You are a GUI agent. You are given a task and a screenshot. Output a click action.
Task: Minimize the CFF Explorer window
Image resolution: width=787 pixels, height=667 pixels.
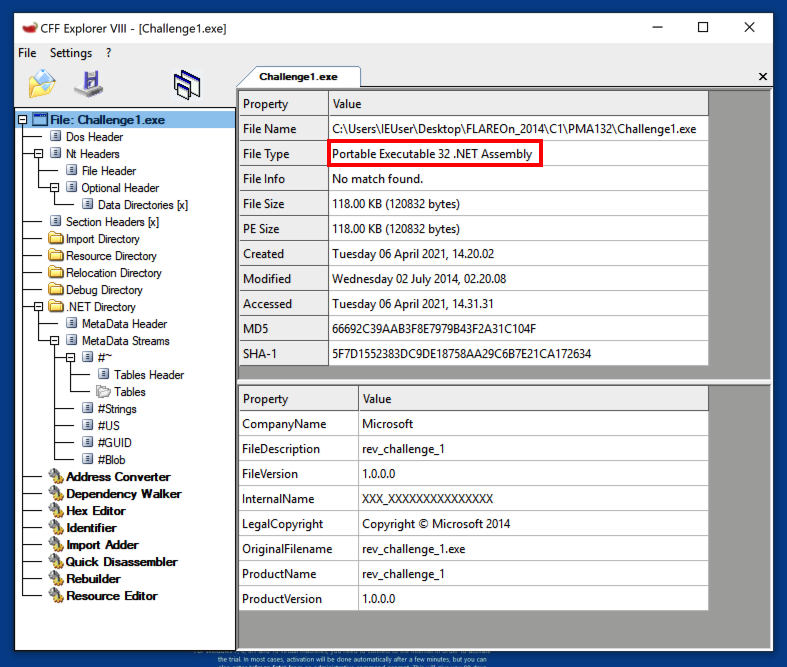(x=658, y=27)
